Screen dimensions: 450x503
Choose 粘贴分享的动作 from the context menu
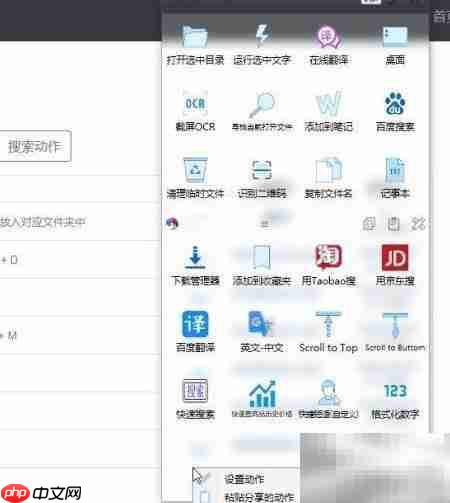(x=259, y=497)
